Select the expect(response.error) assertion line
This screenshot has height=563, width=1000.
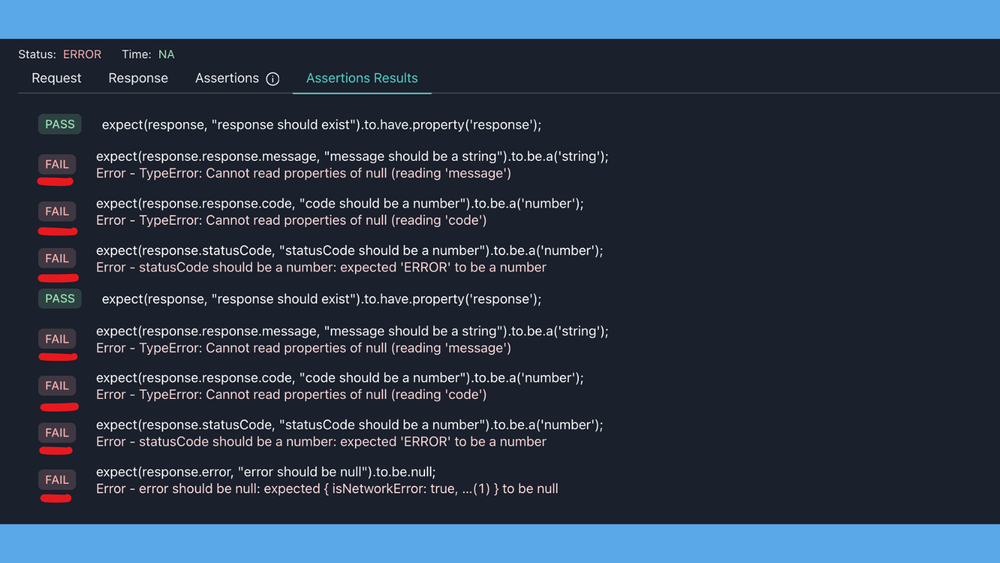tap(266, 472)
